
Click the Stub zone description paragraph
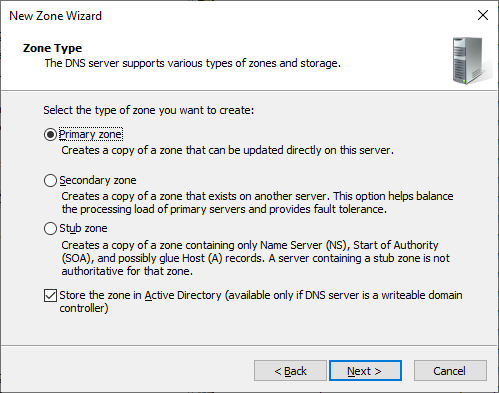pos(256,258)
